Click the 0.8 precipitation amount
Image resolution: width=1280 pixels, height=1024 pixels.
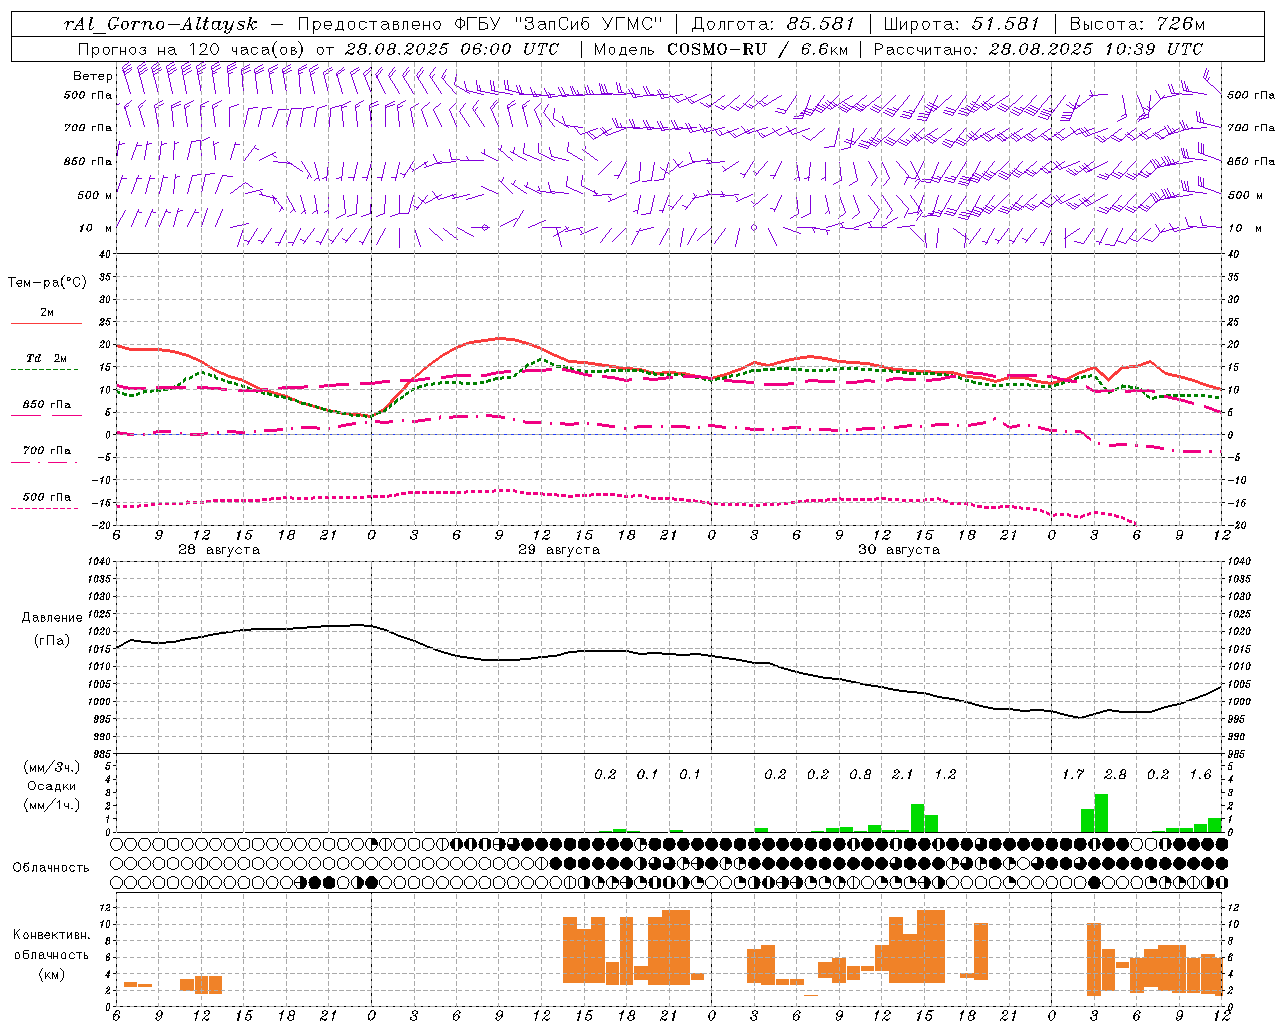(x=860, y=774)
